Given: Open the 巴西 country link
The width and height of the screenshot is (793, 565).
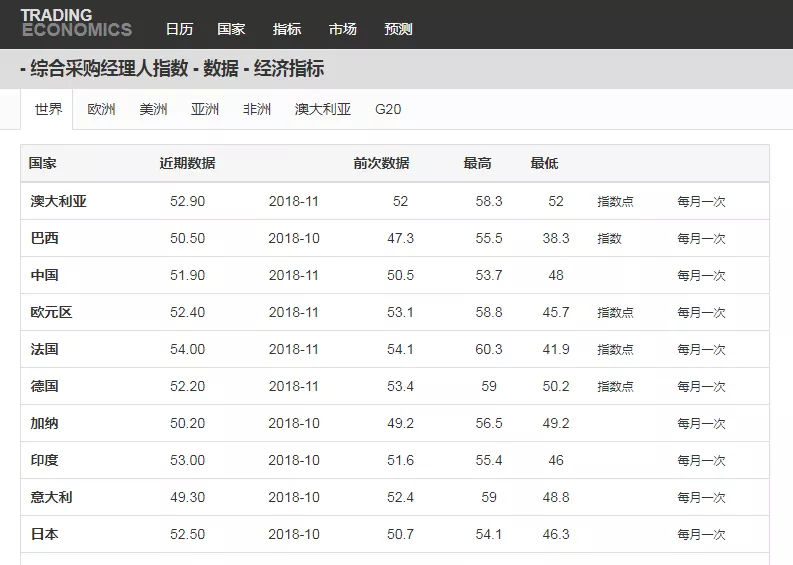Looking at the screenshot, I should [44, 238].
